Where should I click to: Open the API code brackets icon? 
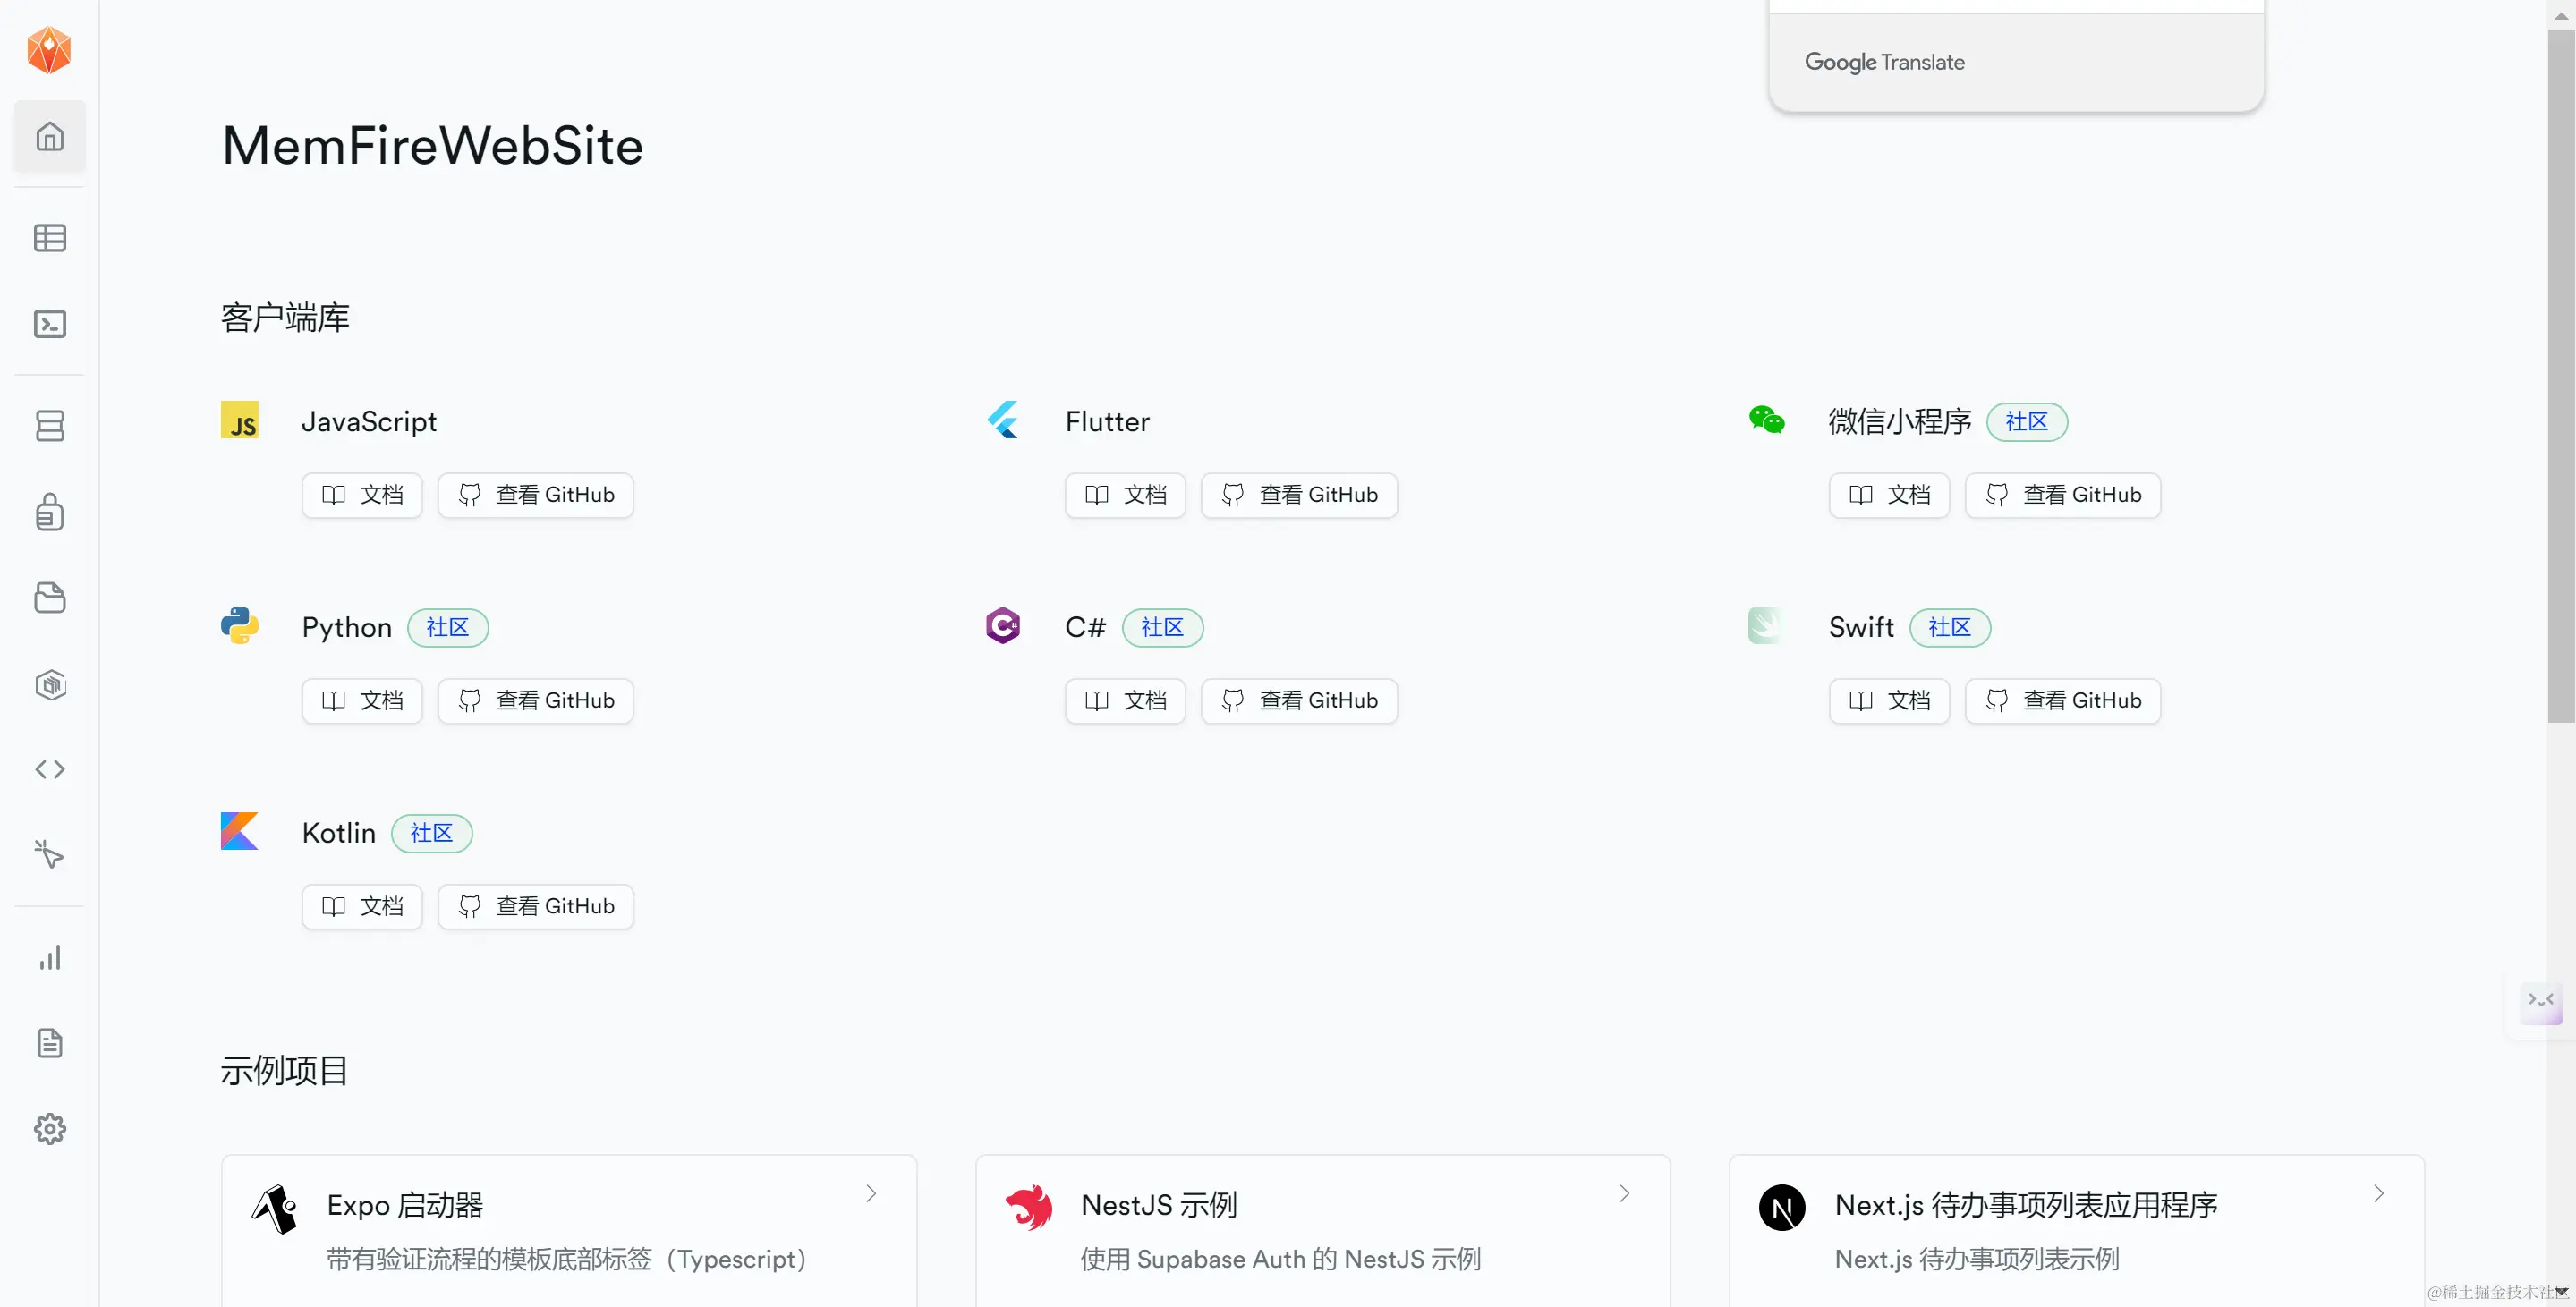coord(50,769)
